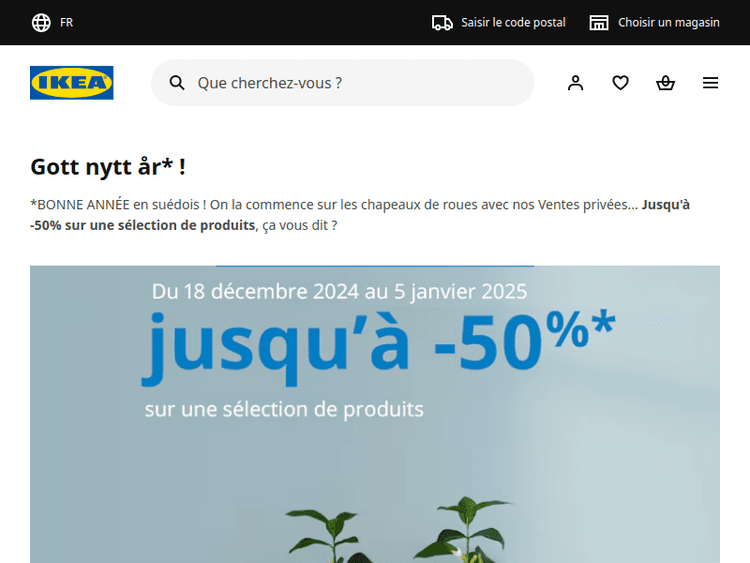Click the globe language icon
750x563 pixels.
pyautogui.click(x=41, y=22)
